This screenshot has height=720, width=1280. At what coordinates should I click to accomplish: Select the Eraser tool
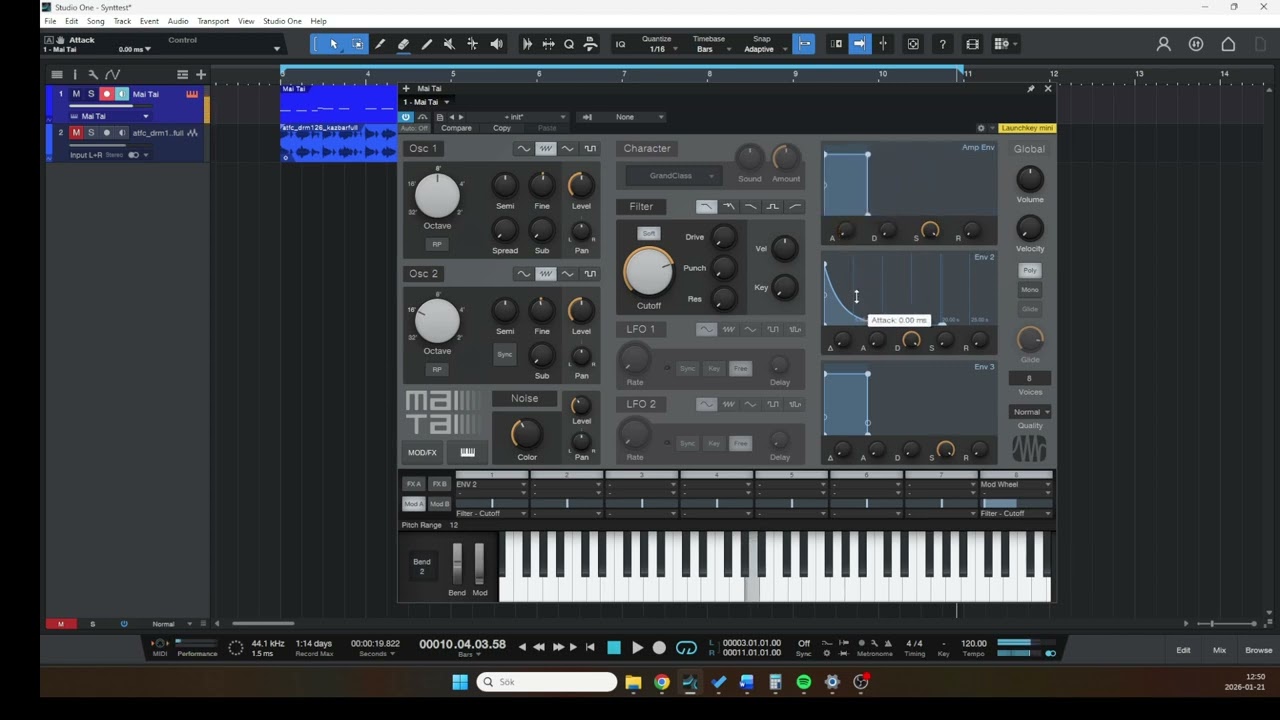point(403,44)
